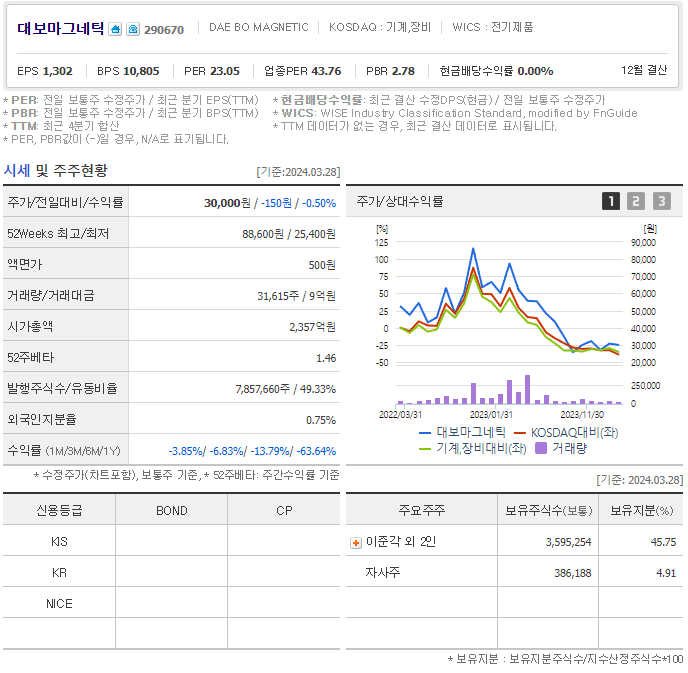Click the tallest purple volume bar in chart
Image resolution: width=688 pixels, height=673 pixels.
click(527, 390)
